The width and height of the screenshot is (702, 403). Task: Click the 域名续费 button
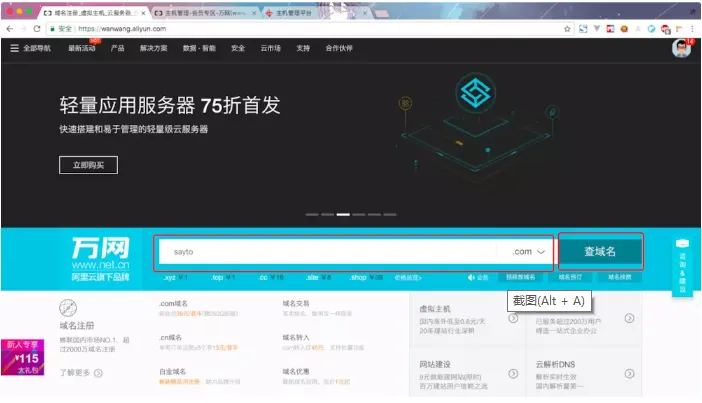click(x=620, y=277)
